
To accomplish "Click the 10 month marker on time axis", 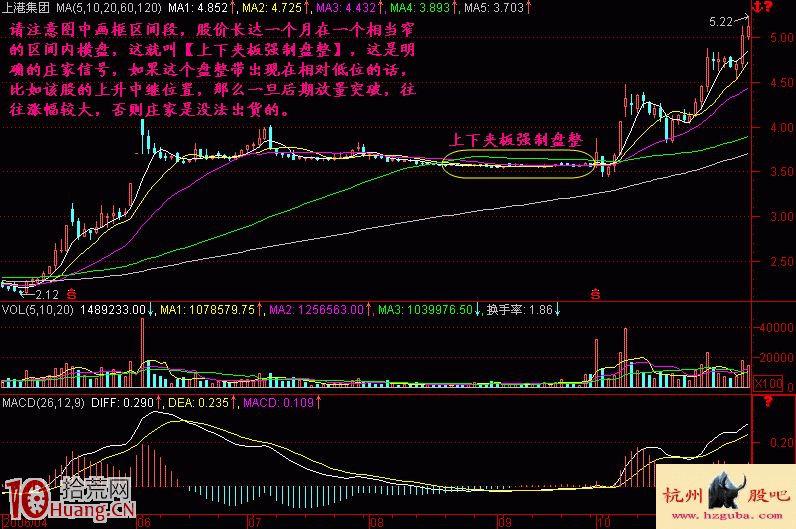I will tap(603, 522).
